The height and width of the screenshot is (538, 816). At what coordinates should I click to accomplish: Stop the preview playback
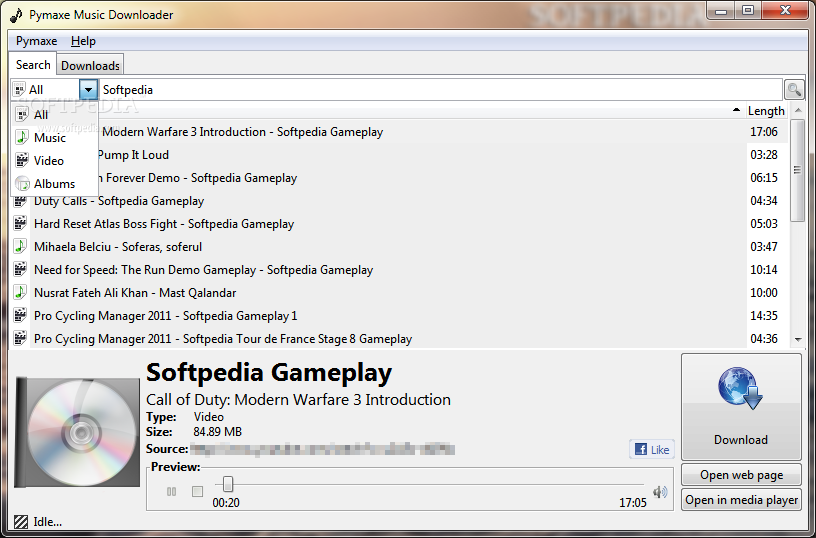(197, 491)
